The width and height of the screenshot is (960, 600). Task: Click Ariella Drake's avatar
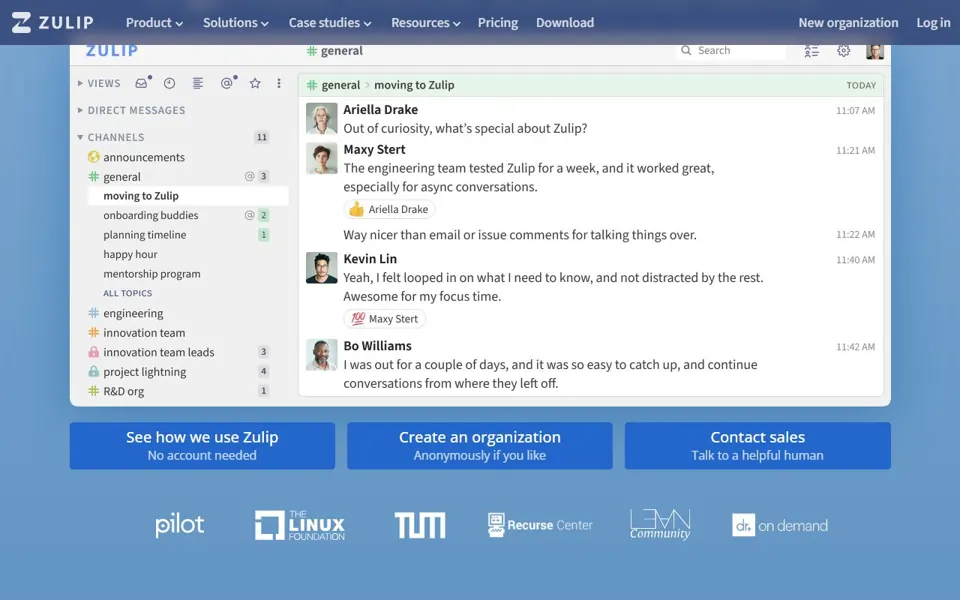[x=321, y=118]
